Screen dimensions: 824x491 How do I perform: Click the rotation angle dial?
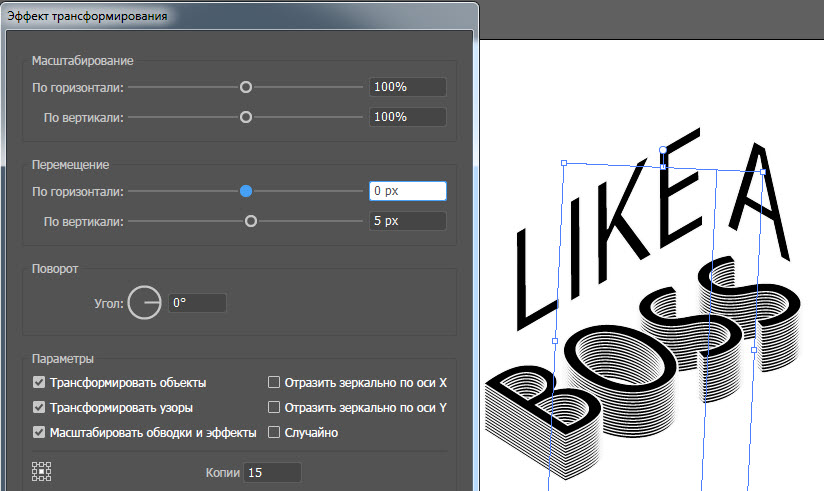145,303
